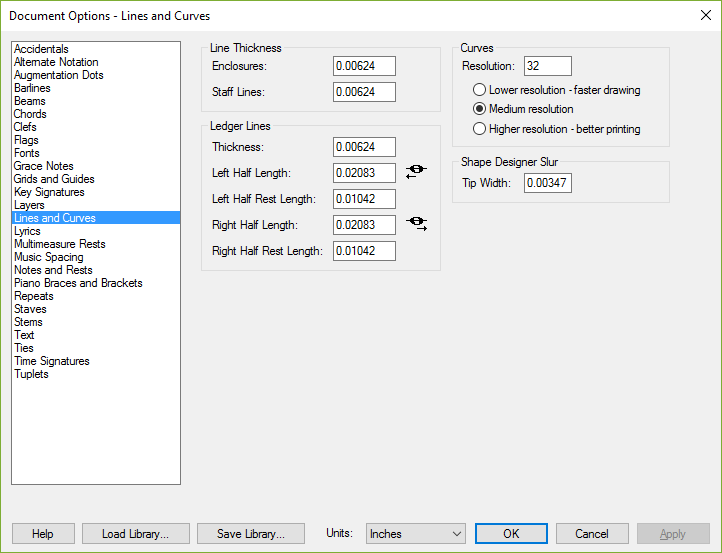Click the Load Library button
This screenshot has width=722, height=553.
pyautogui.click(x=136, y=534)
